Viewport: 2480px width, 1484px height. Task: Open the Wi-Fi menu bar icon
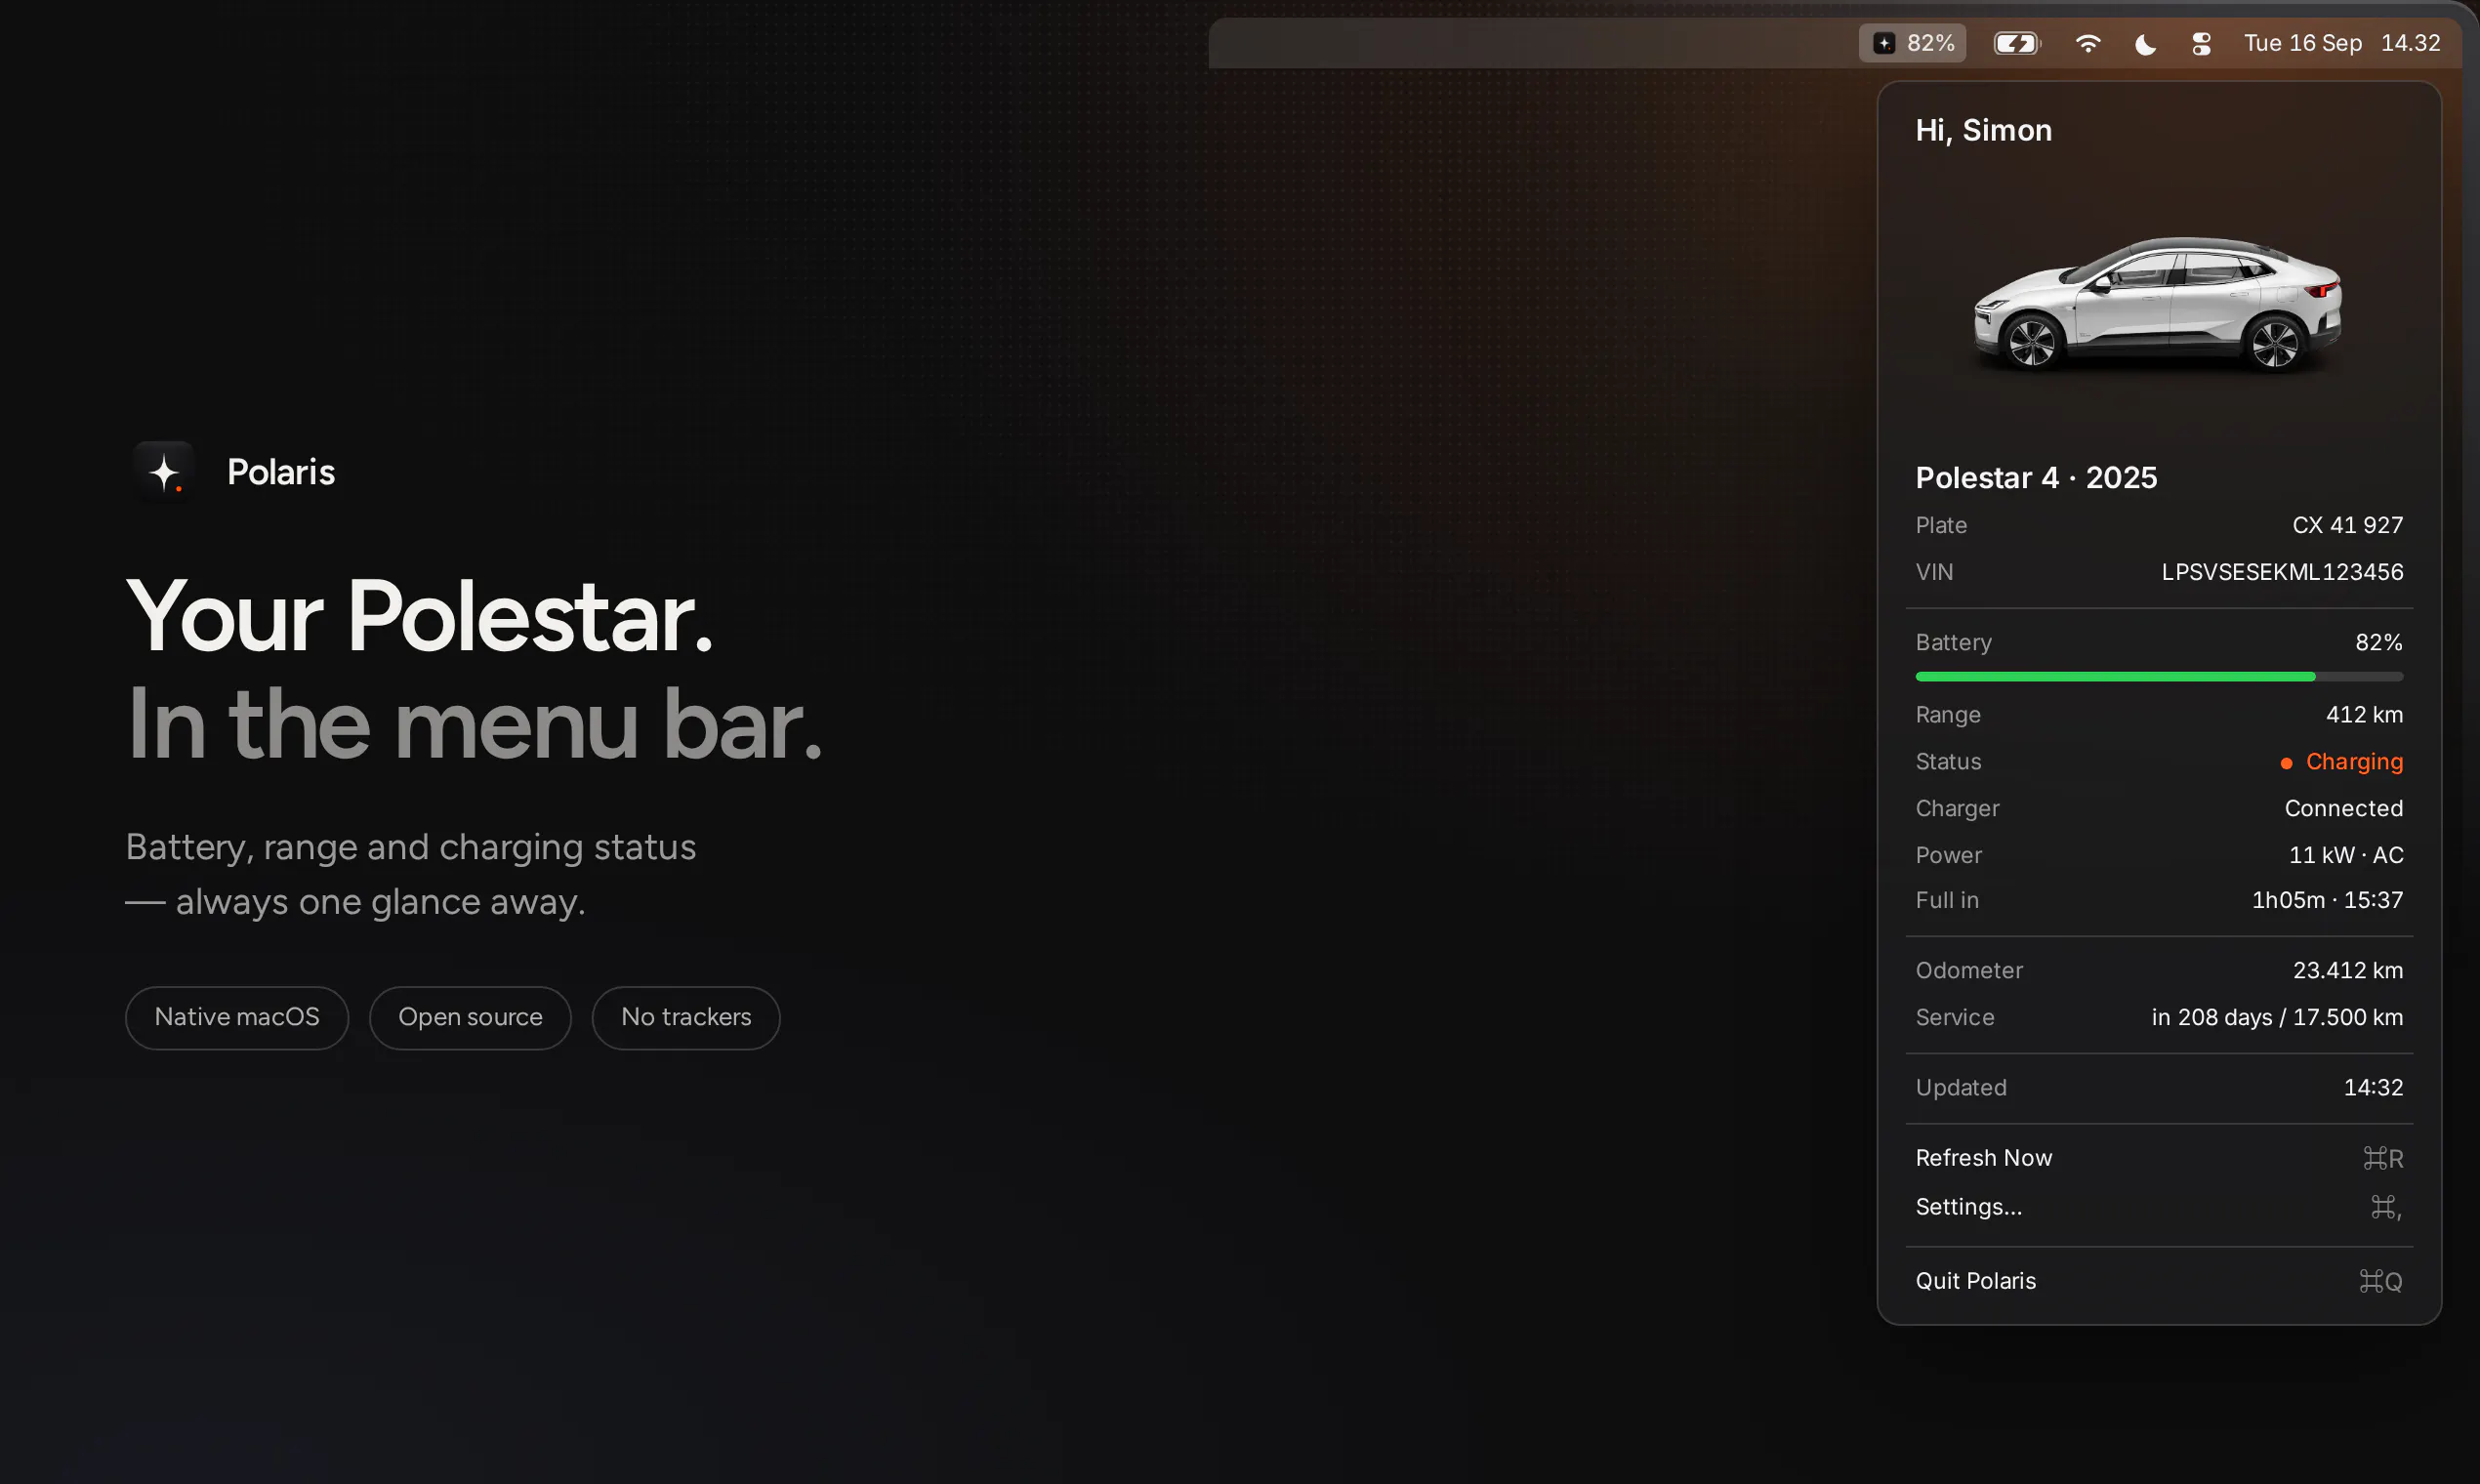(2088, 43)
